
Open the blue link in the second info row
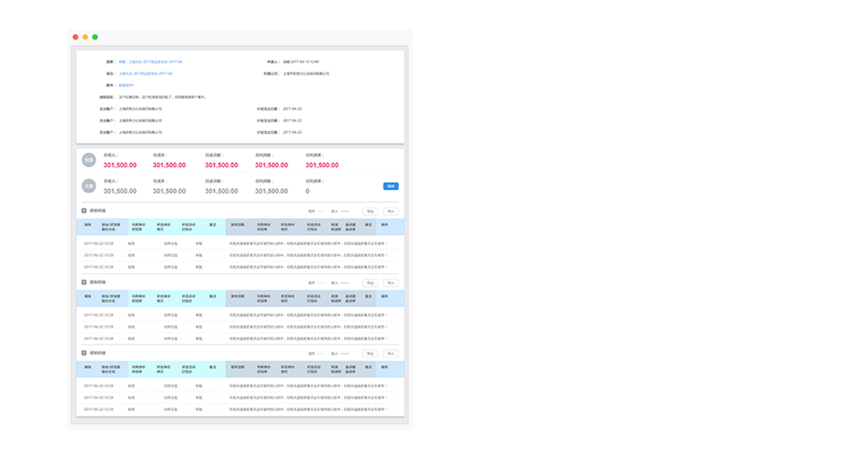point(146,74)
